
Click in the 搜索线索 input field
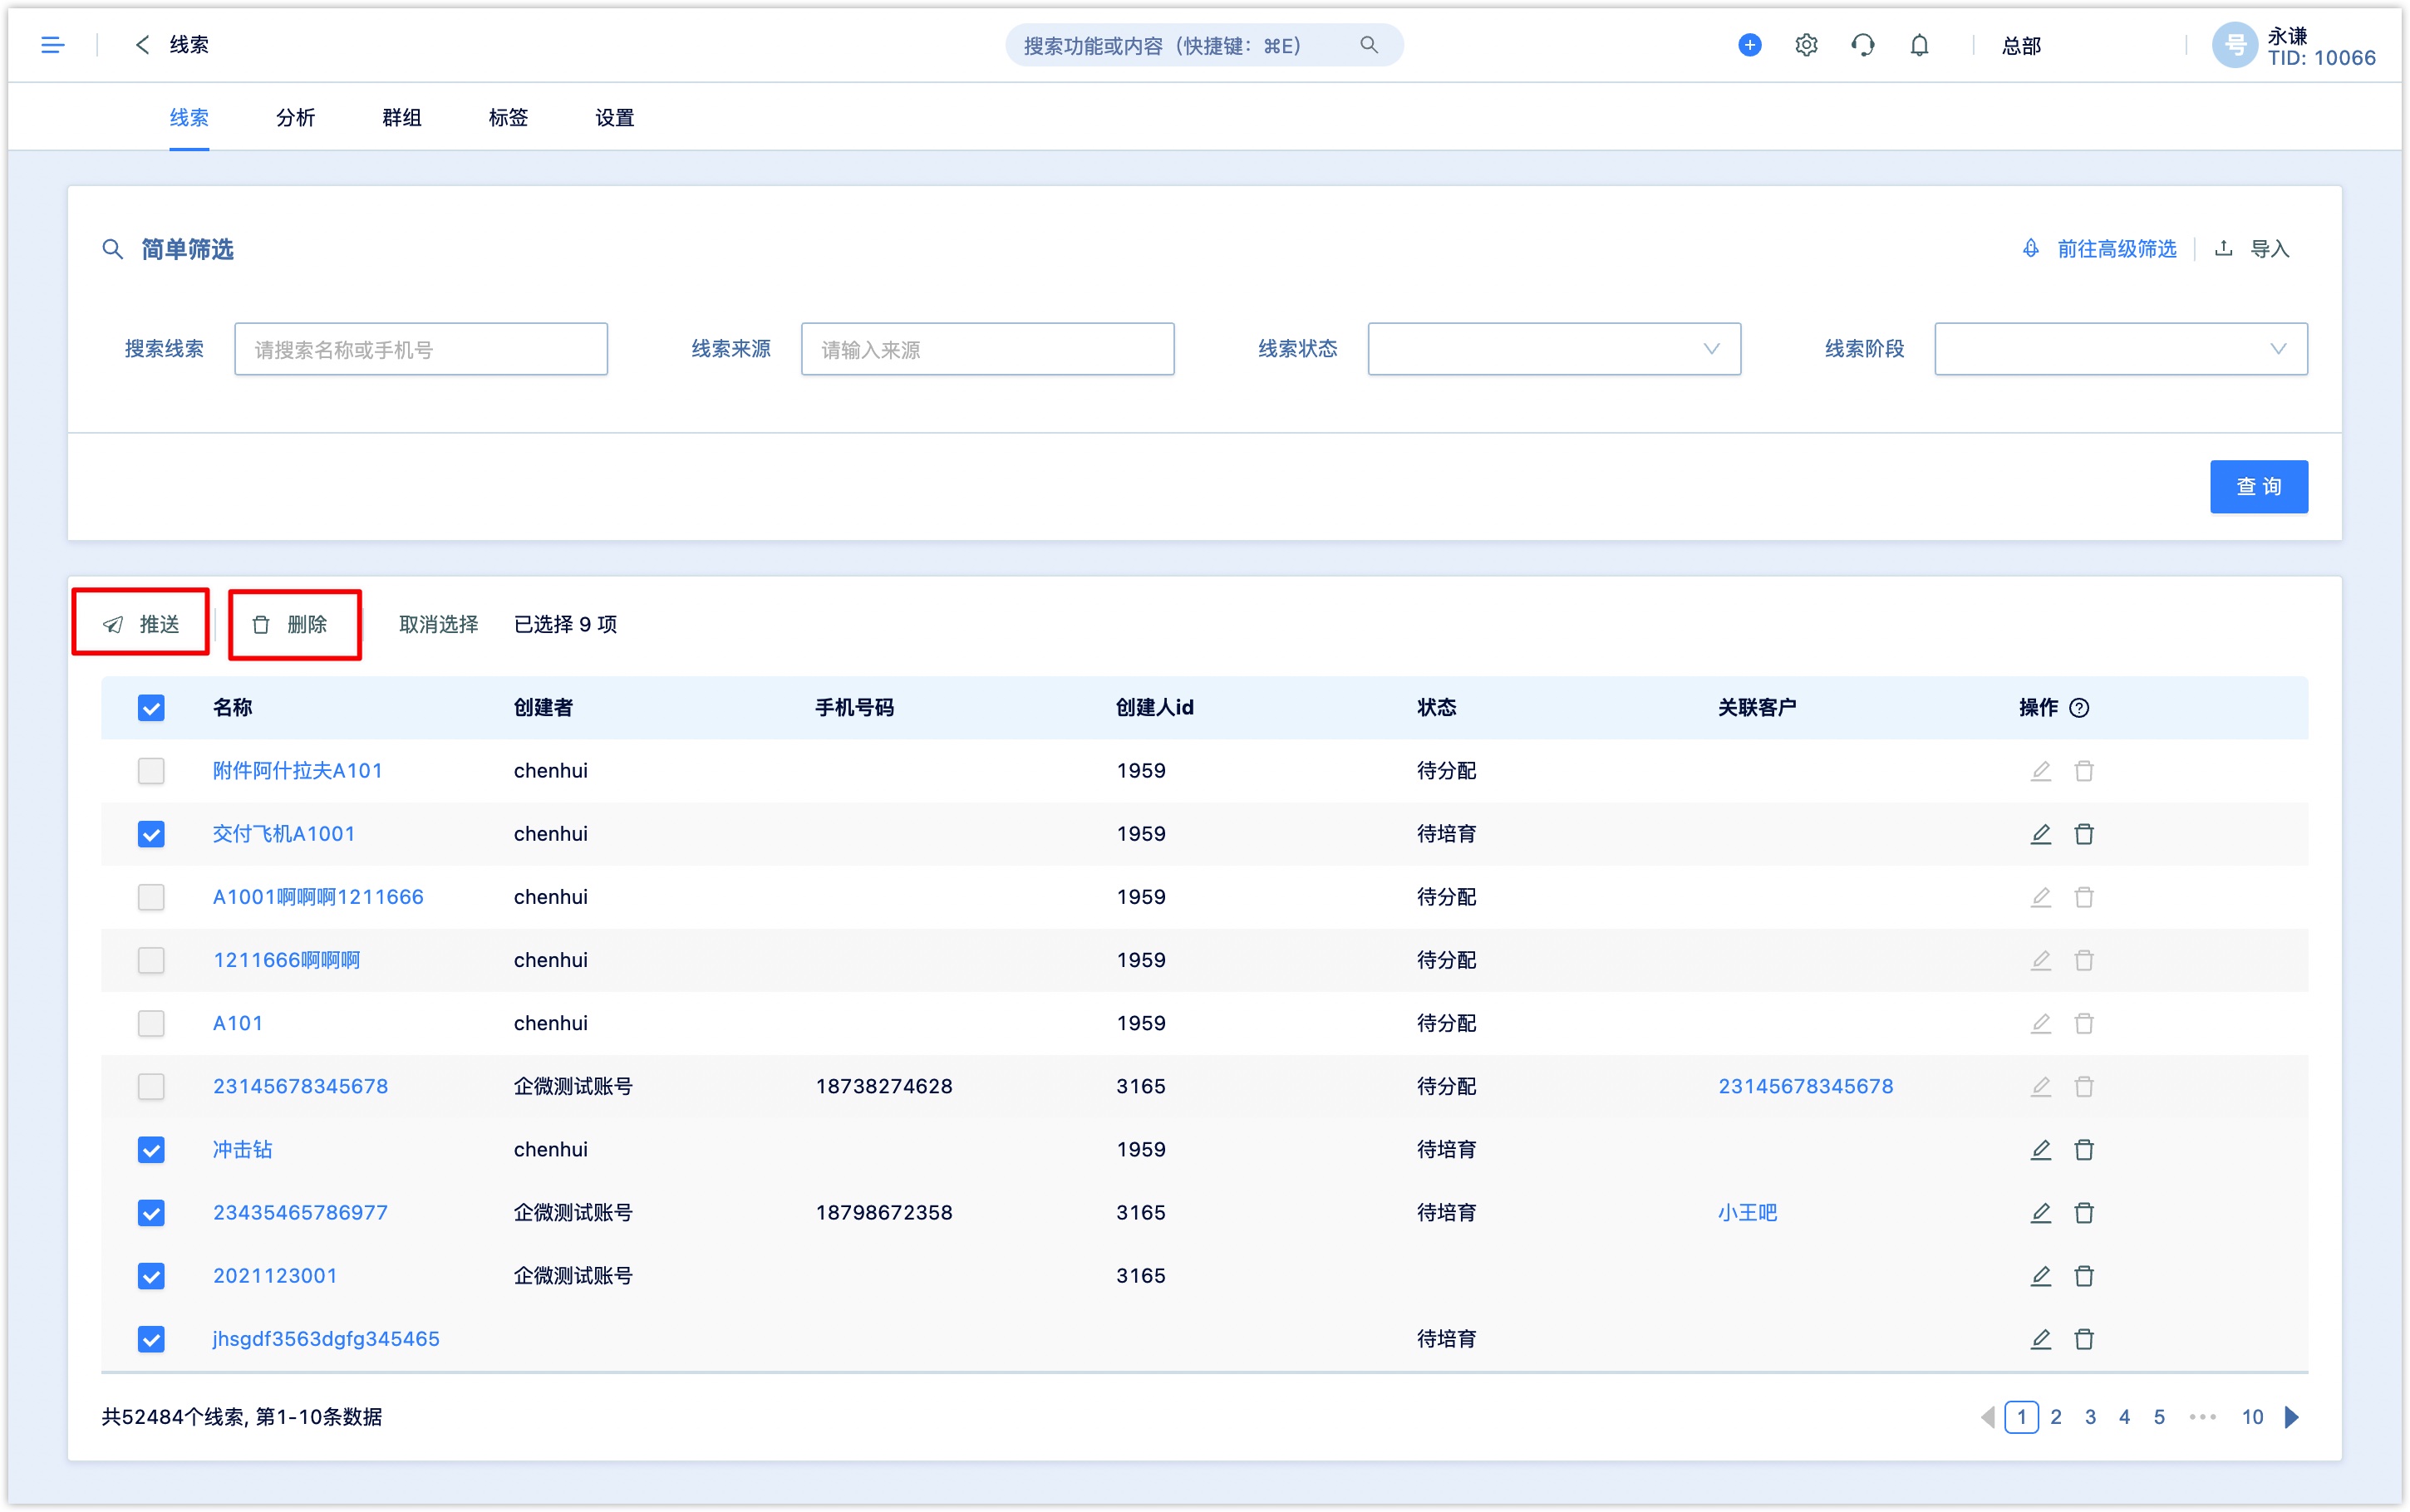pyautogui.click(x=421, y=348)
